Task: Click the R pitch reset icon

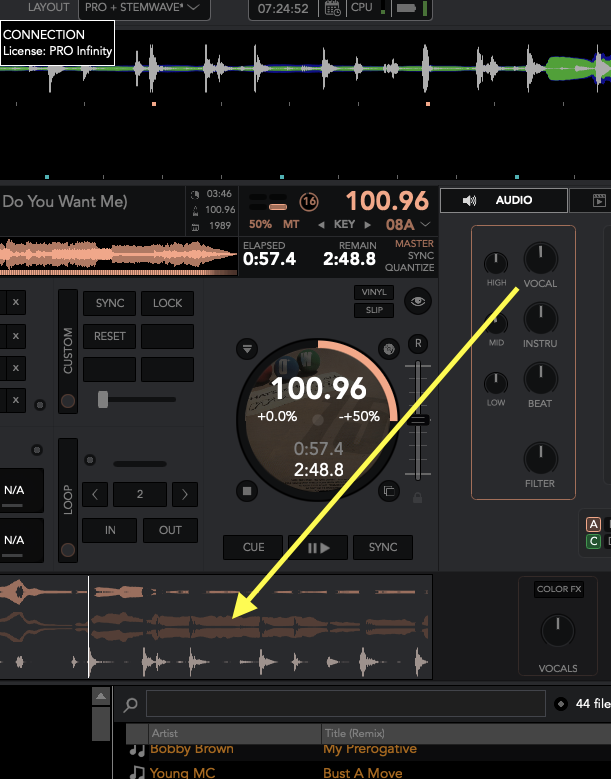Action: 418,344
